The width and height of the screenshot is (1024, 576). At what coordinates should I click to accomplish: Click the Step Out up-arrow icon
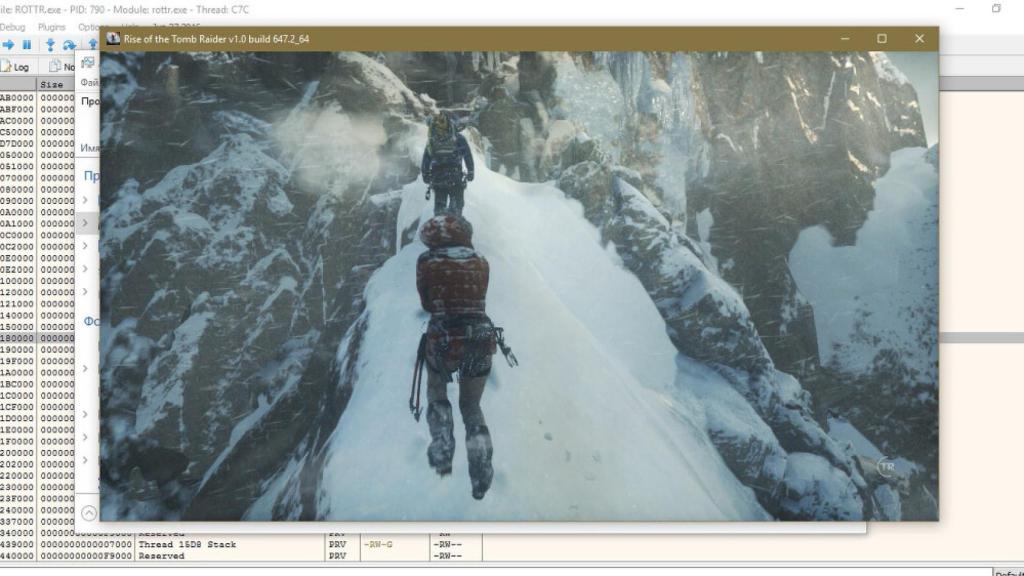pyautogui.click(x=92, y=44)
